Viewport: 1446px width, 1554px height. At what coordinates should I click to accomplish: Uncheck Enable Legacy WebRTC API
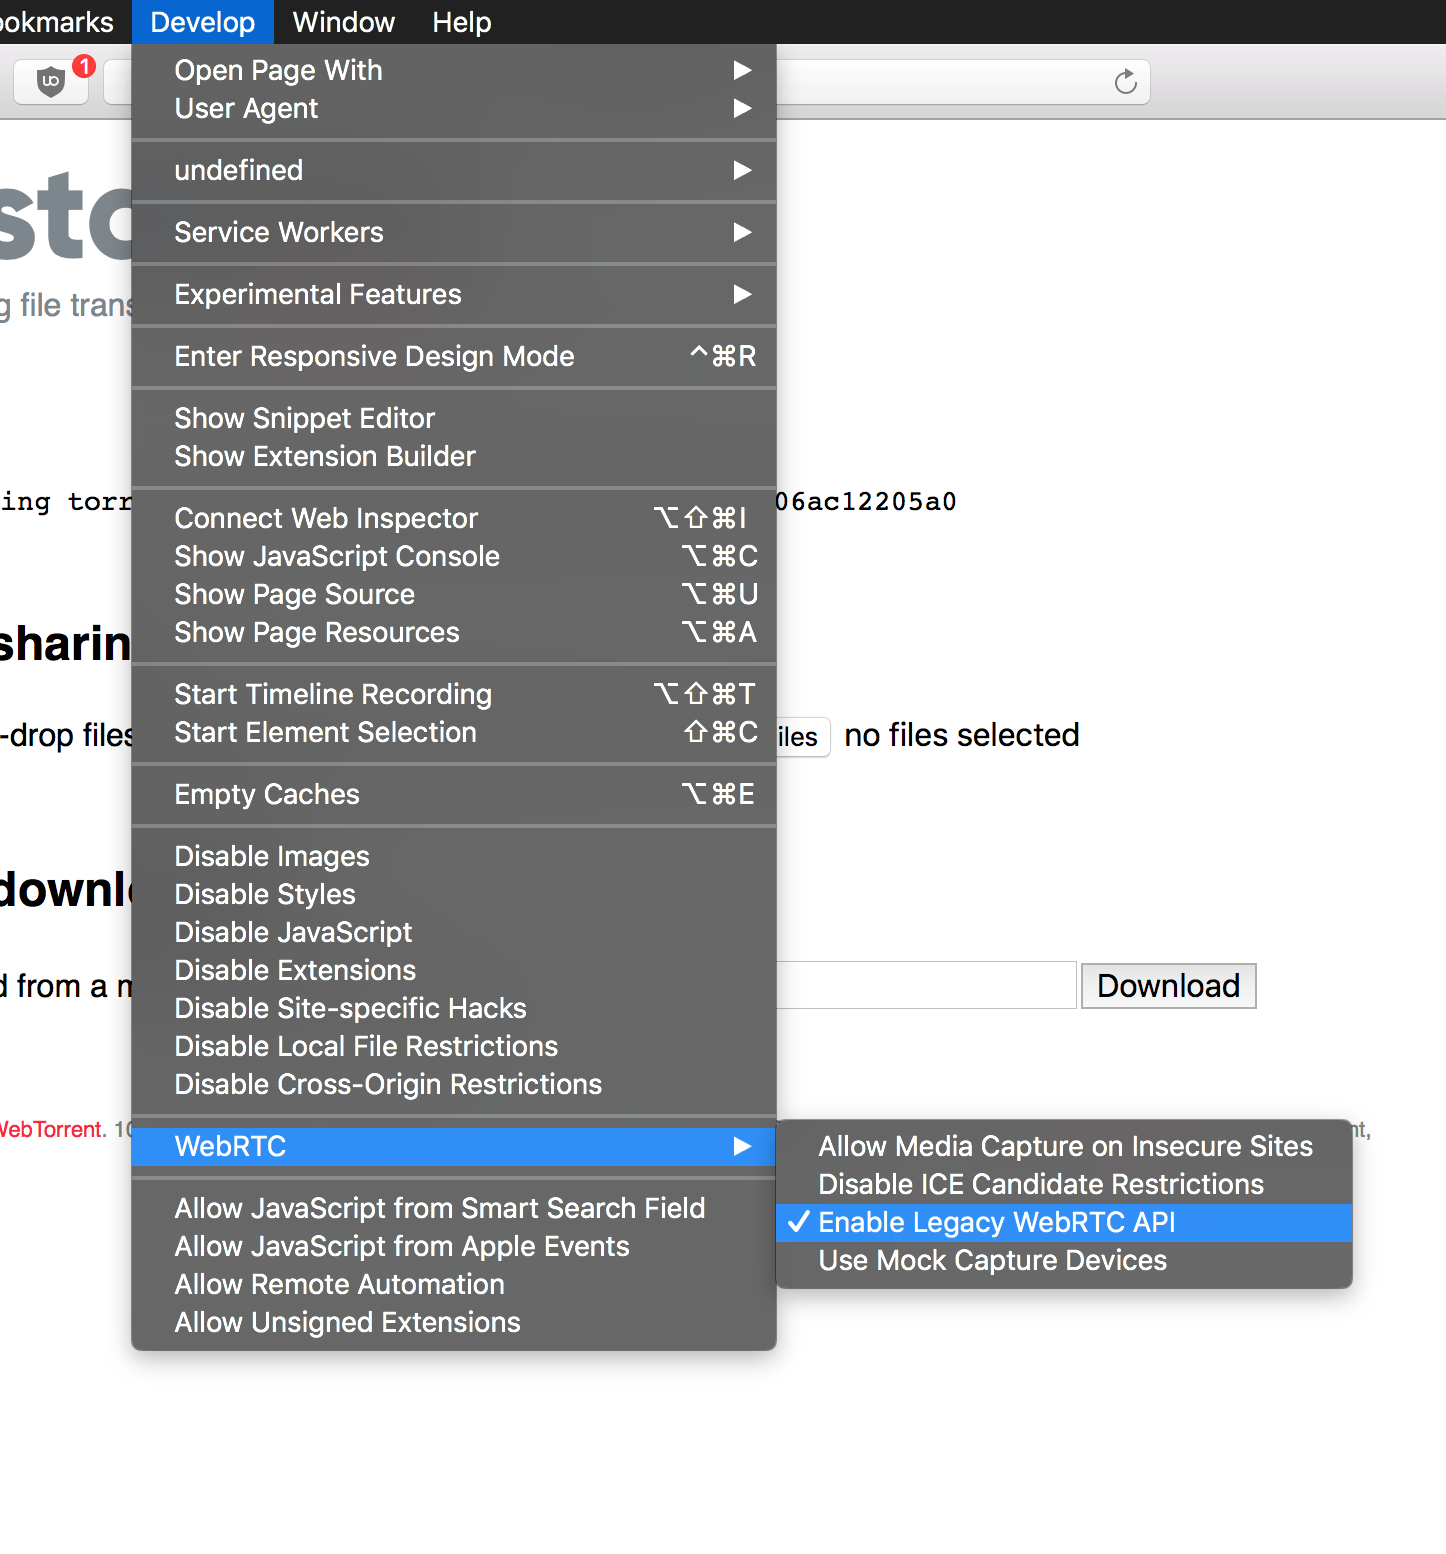point(1064,1222)
